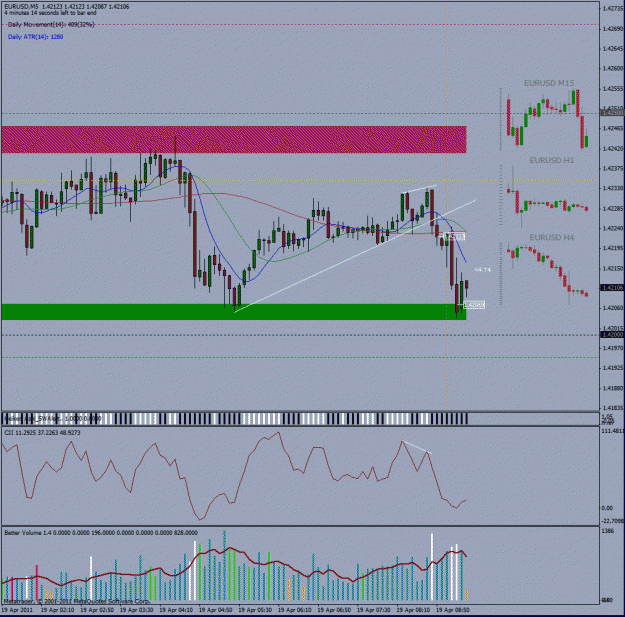Screen dimensions: 625x617
Task: Click the 1.41880 price axis label
Action: tap(613, 388)
